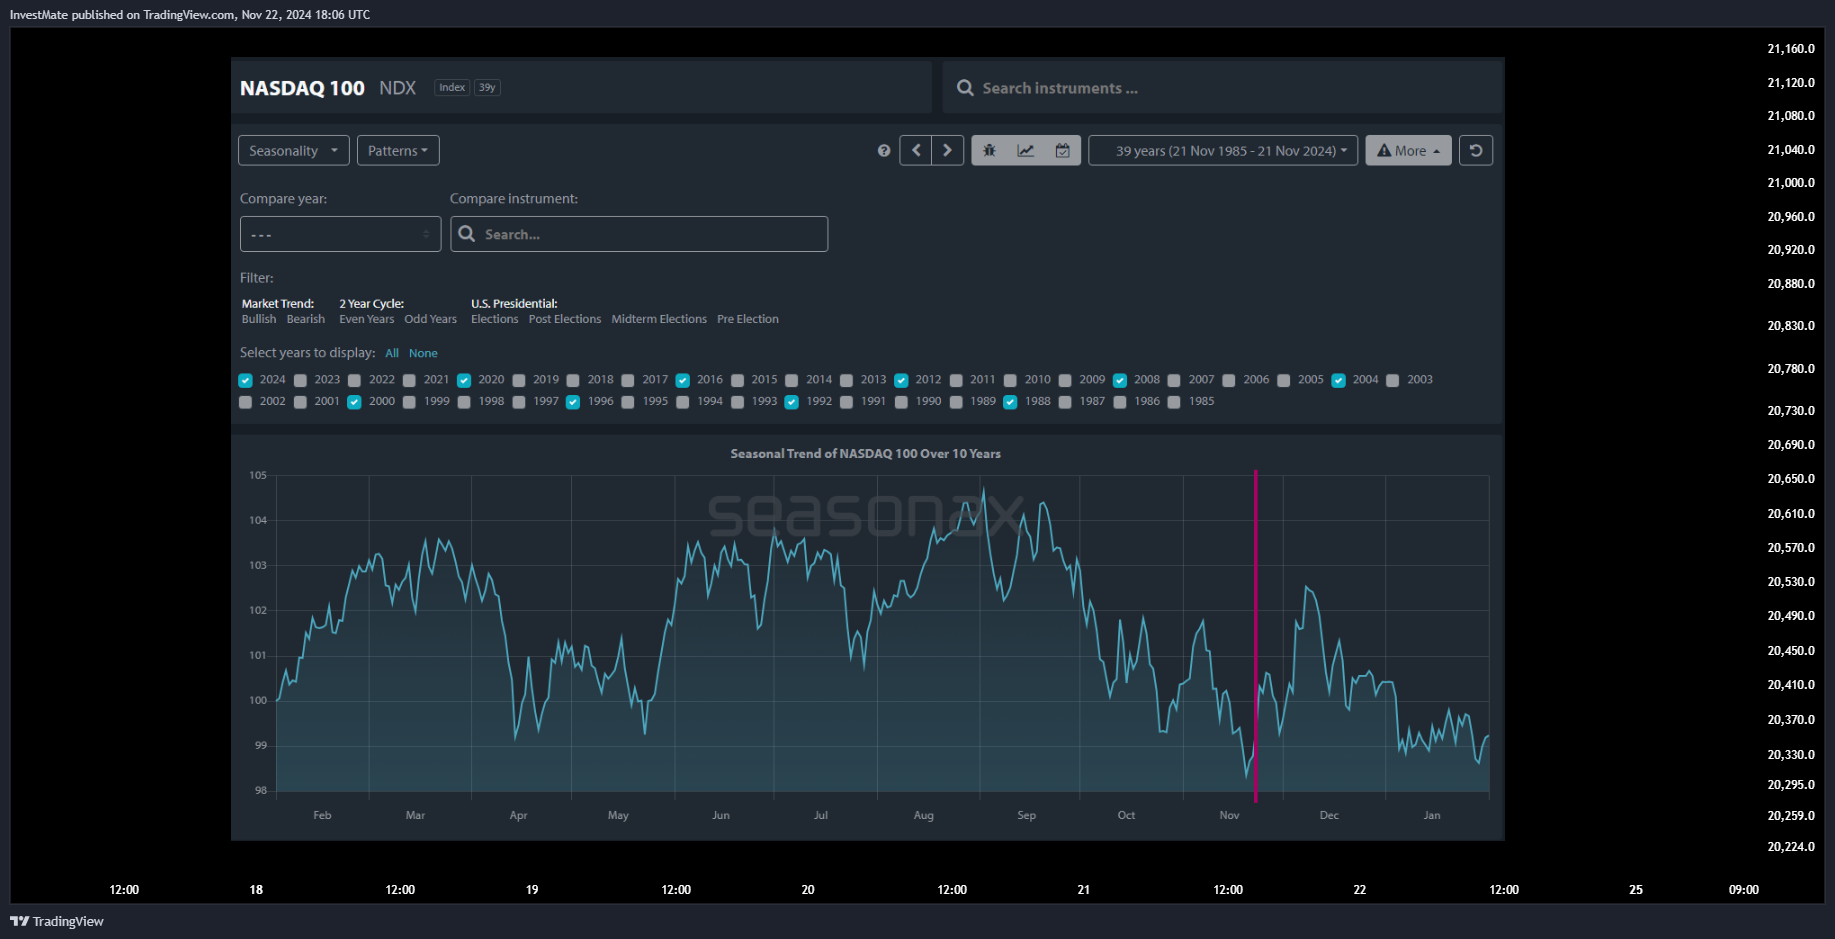The image size is (1835, 939).
Task: Expand the More warning dropdown
Action: (1408, 151)
